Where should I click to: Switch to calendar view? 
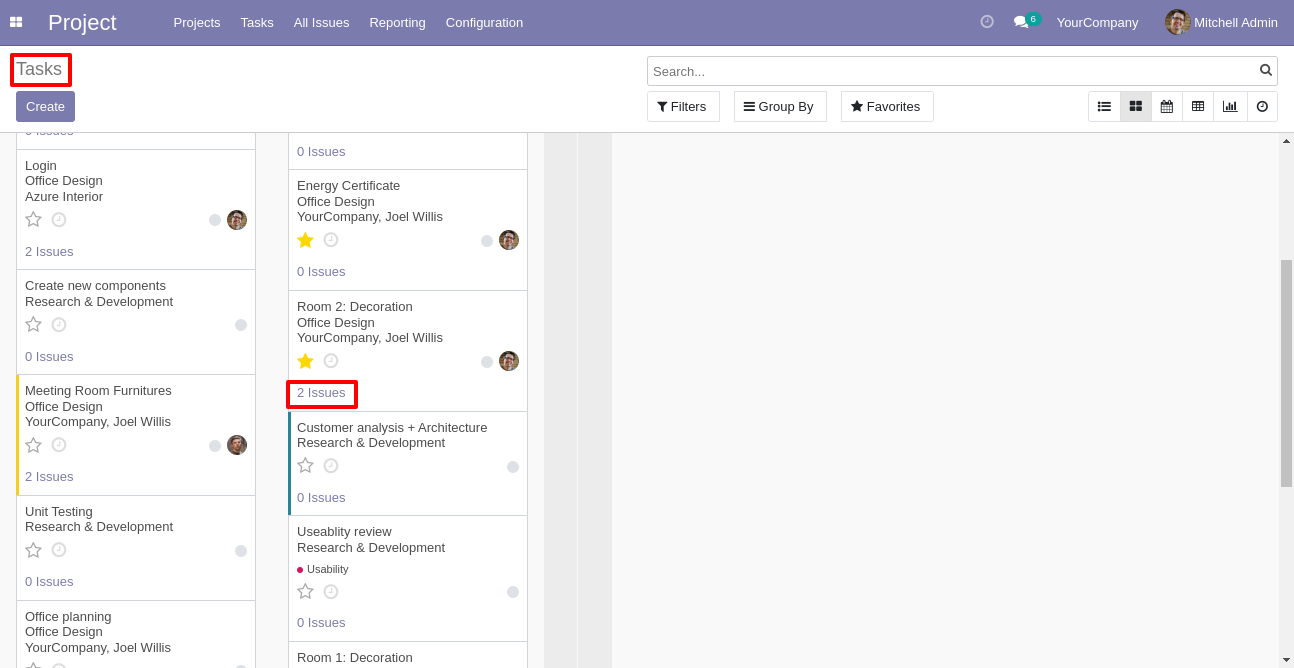point(1166,106)
